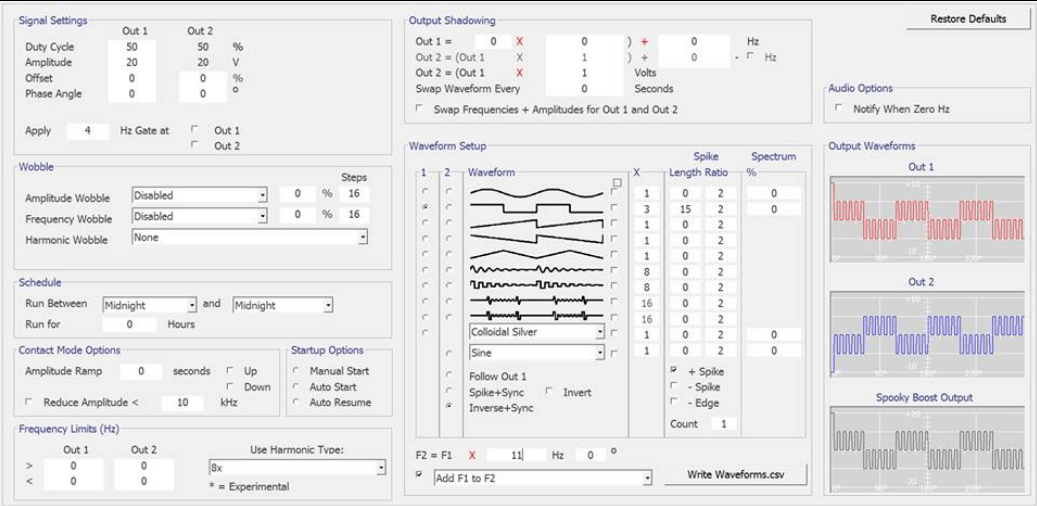
Task: Select Auto Resume radio button
Action: tap(296, 401)
